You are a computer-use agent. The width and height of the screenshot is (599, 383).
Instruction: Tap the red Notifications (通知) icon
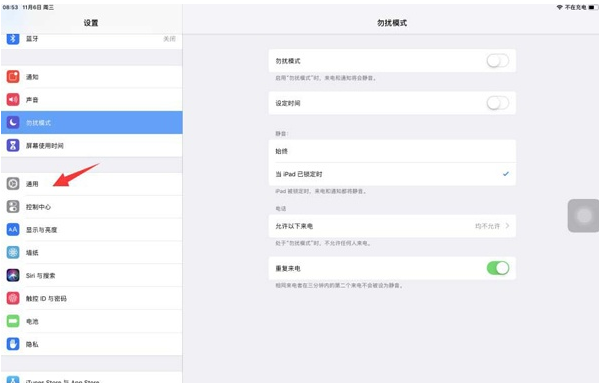13,77
